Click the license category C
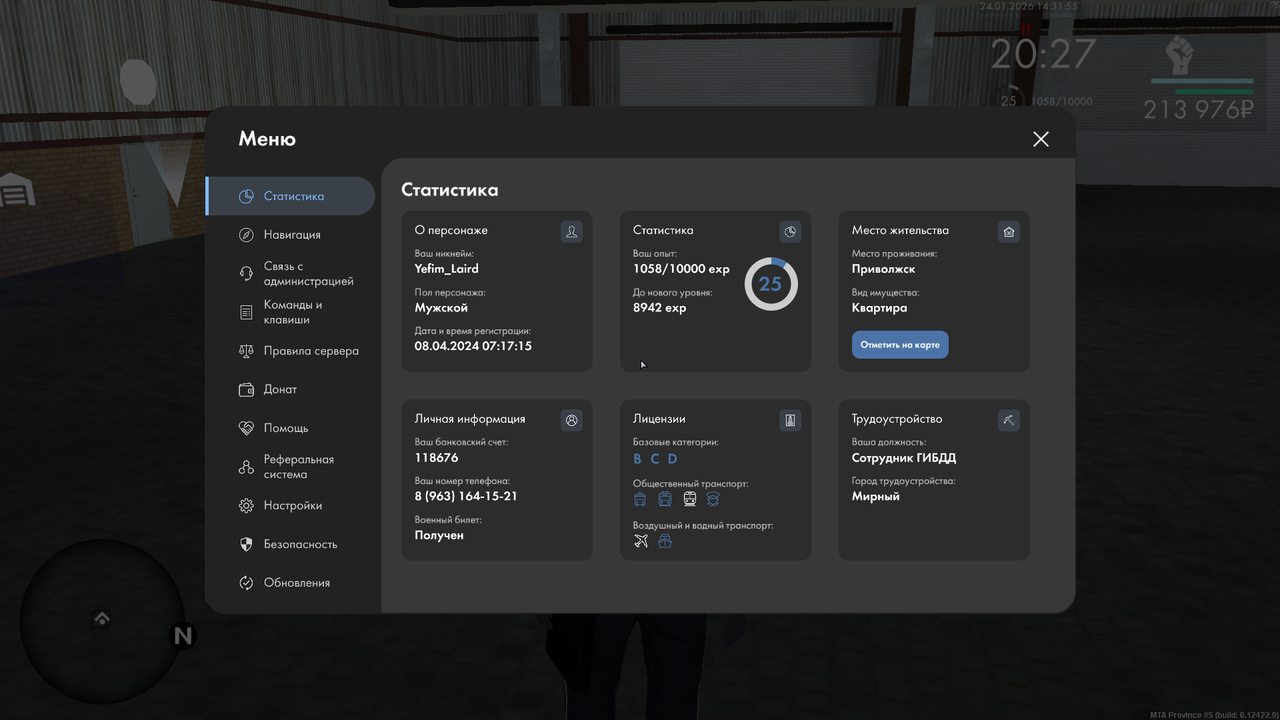1280x720 pixels. click(x=655, y=459)
